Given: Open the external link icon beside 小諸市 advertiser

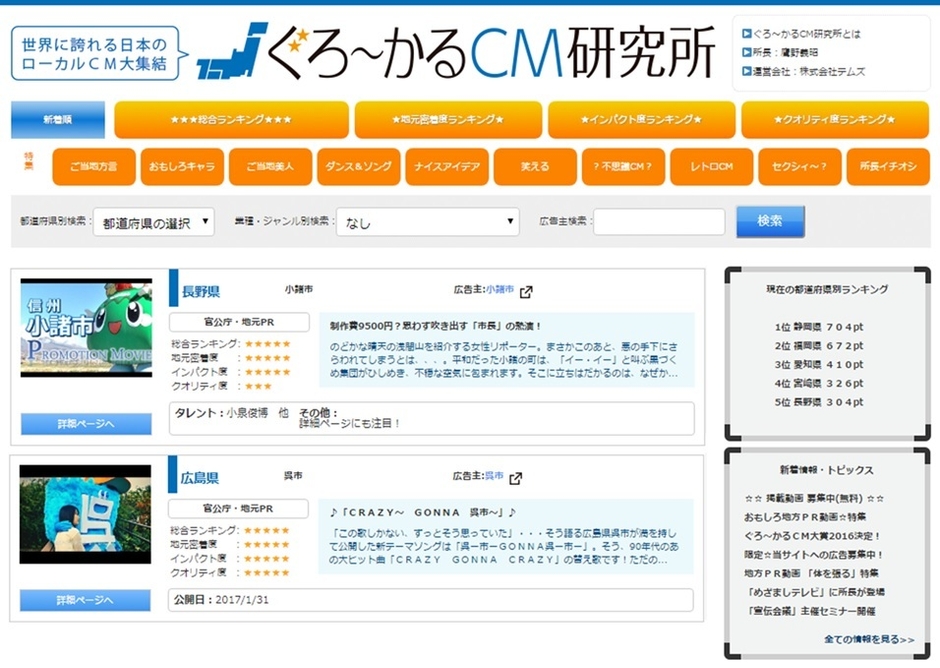Looking at the screenshot, I should click(x=527, y=293).
